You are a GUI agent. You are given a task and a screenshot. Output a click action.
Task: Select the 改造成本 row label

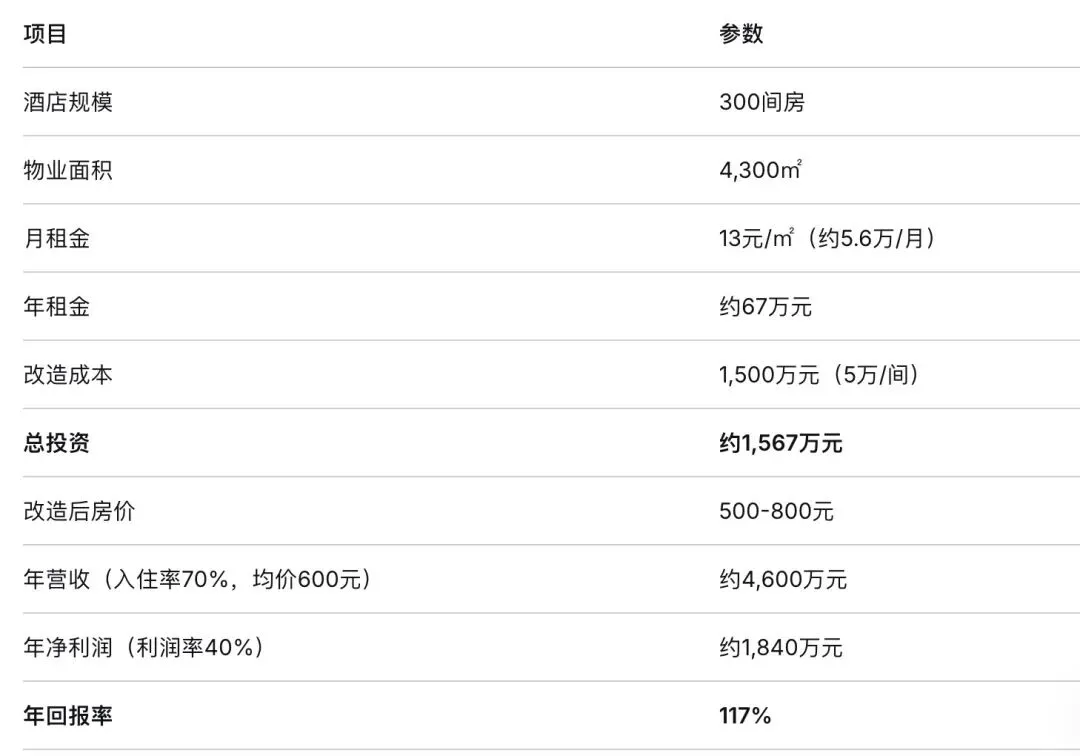coord(68,375)
